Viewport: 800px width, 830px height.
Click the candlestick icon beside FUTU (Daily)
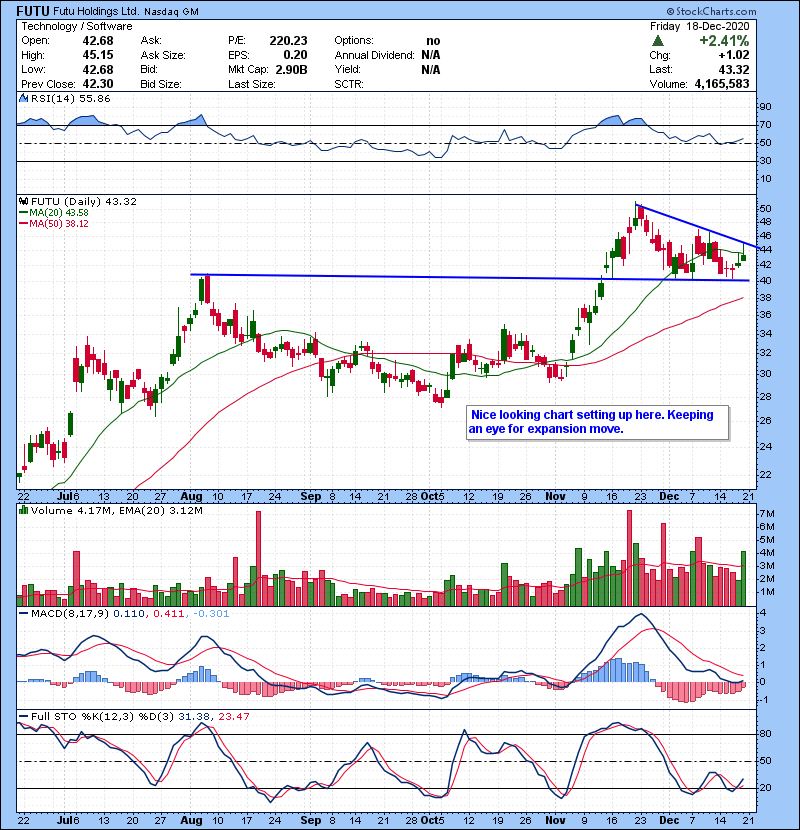[x=24, y=202]
